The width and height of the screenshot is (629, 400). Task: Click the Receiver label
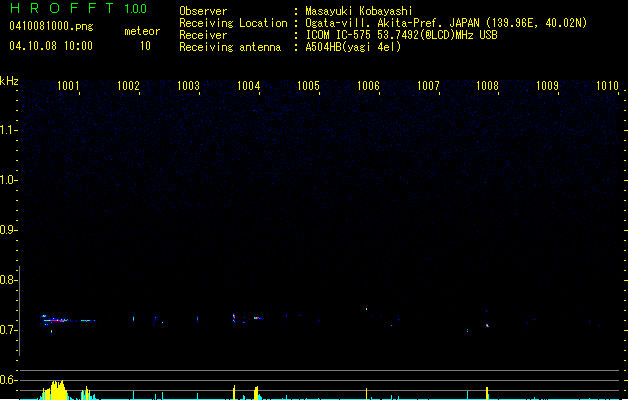[203, 35]
